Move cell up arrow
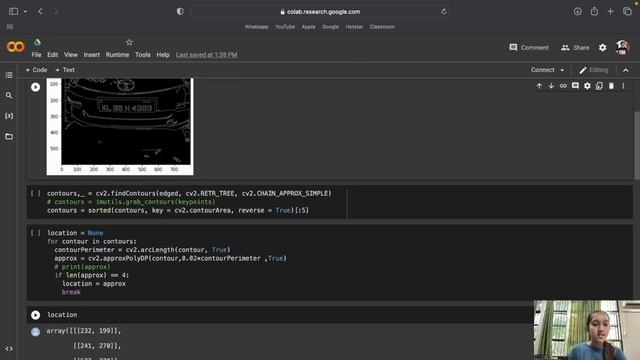 point(539,86)
